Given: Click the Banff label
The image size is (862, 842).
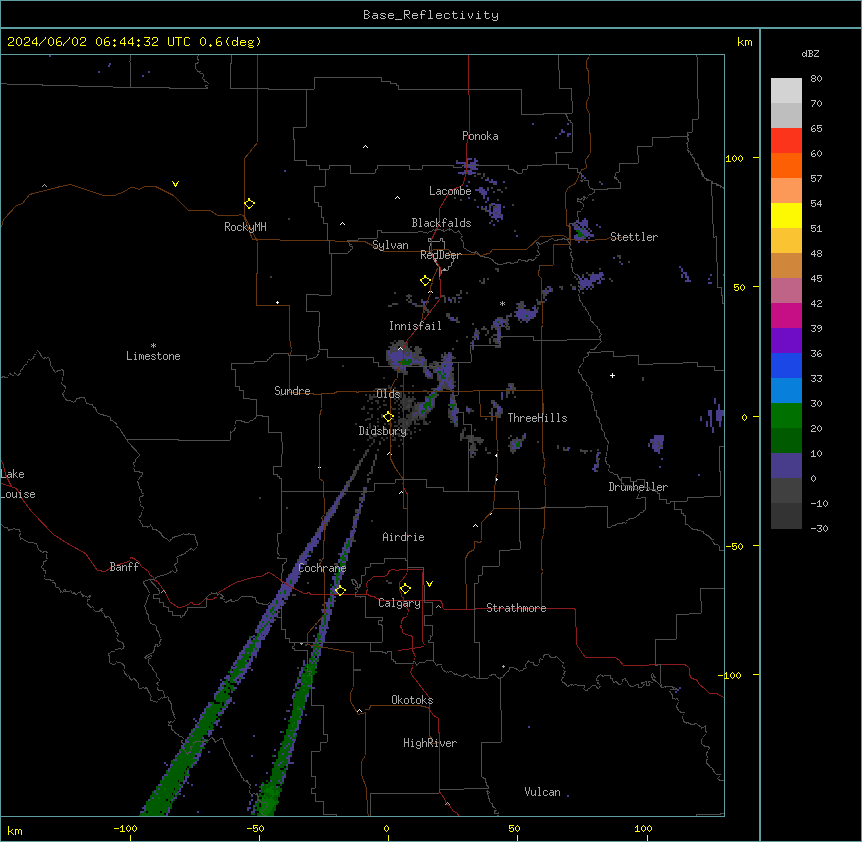Looking at the screenshot, I should click(x=124, y=567).
